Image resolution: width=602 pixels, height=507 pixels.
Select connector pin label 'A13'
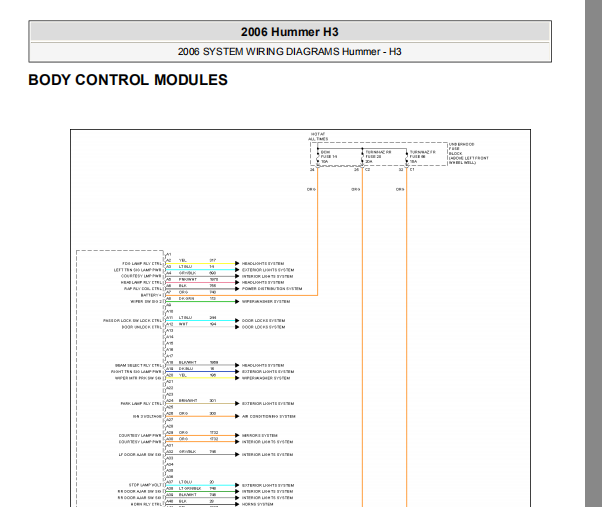pyautogui.click(x=170, y=330)
